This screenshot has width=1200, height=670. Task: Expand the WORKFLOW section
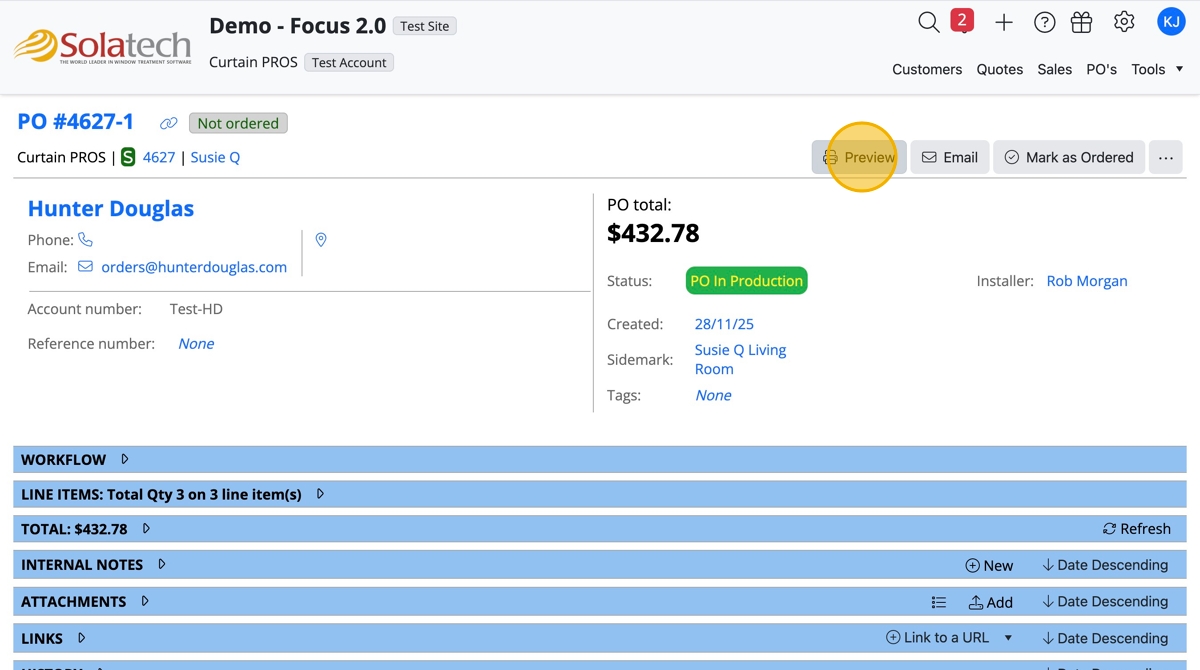point(125,459)
